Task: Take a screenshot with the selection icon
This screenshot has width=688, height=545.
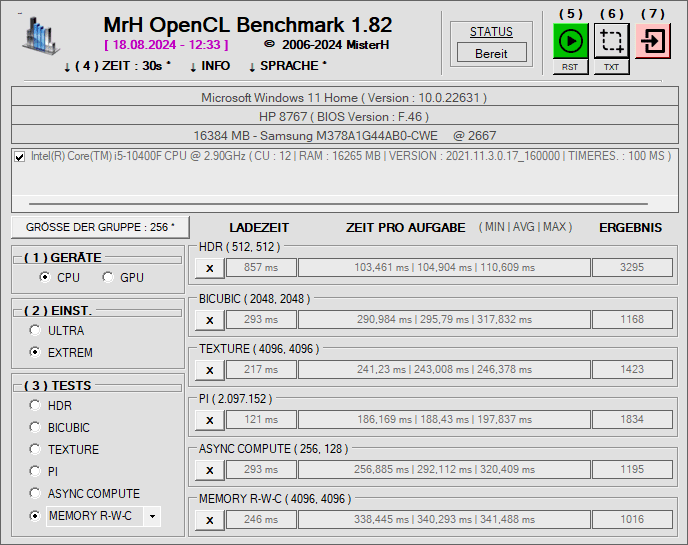Action: [x=612, y=41]
